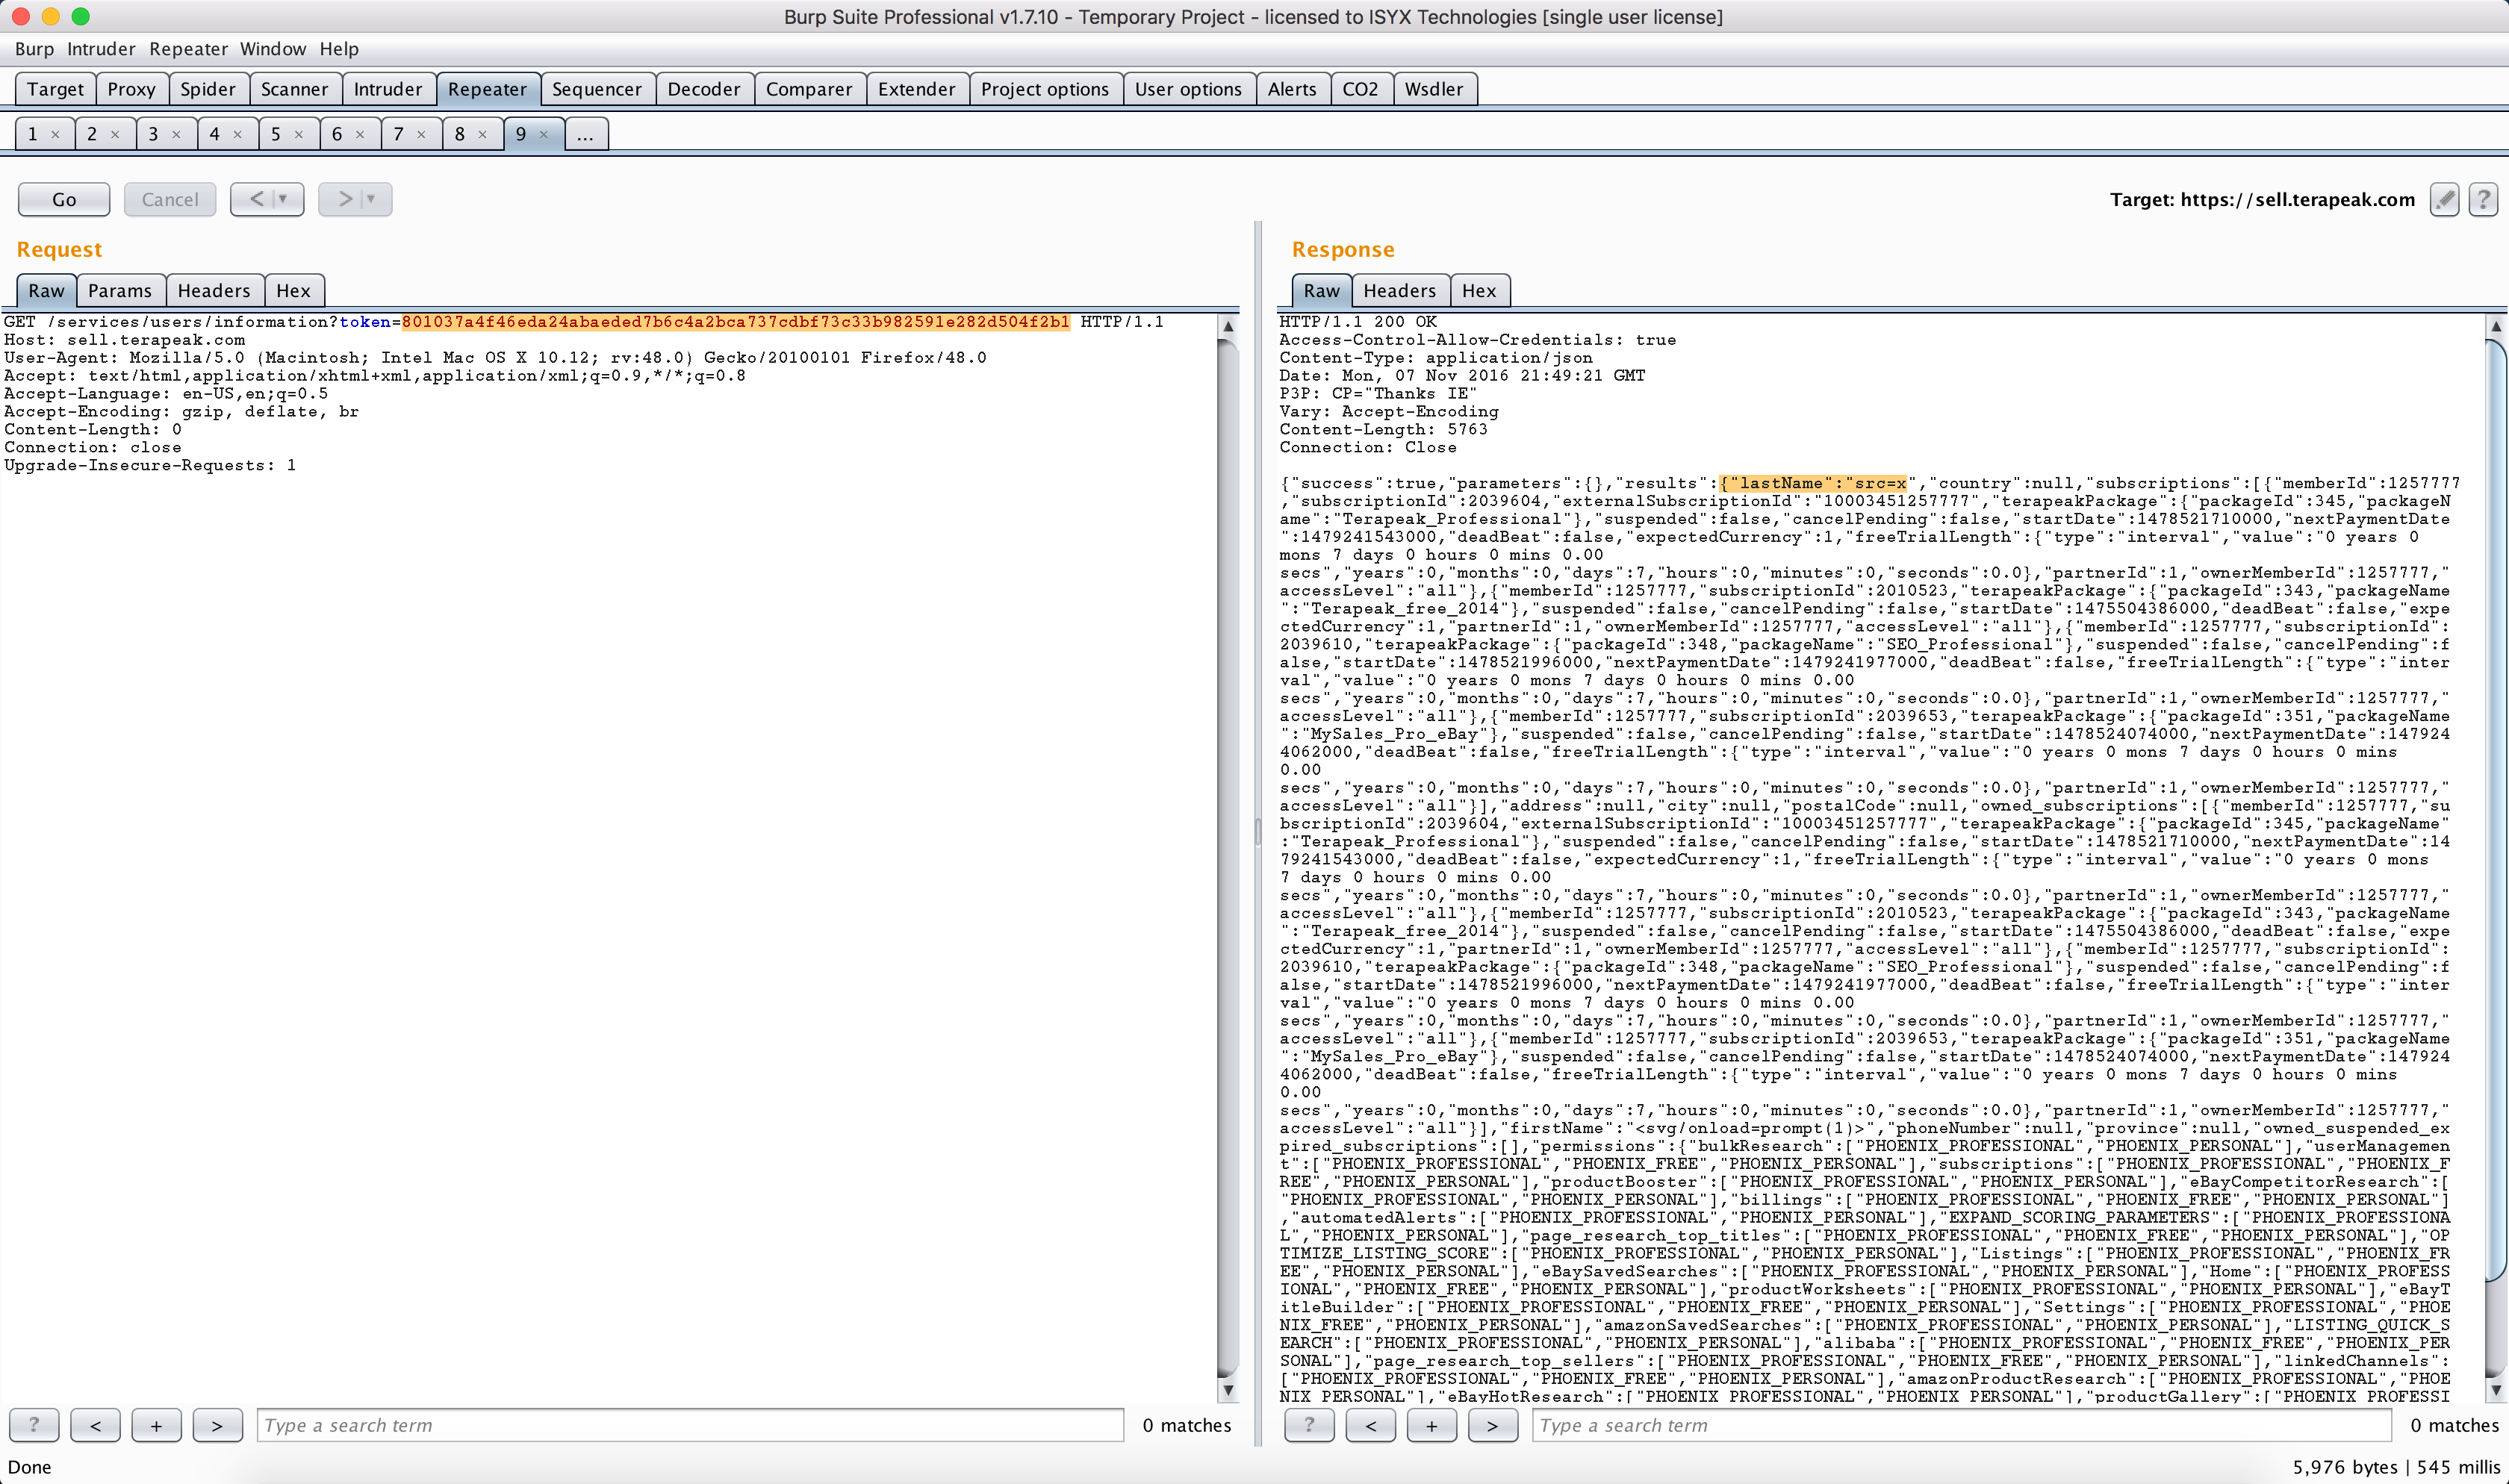Image resolution: width=2509 pixels, height=1484 pixels.
Task: Open the Burp menu
Action: (x=34, y=49)
